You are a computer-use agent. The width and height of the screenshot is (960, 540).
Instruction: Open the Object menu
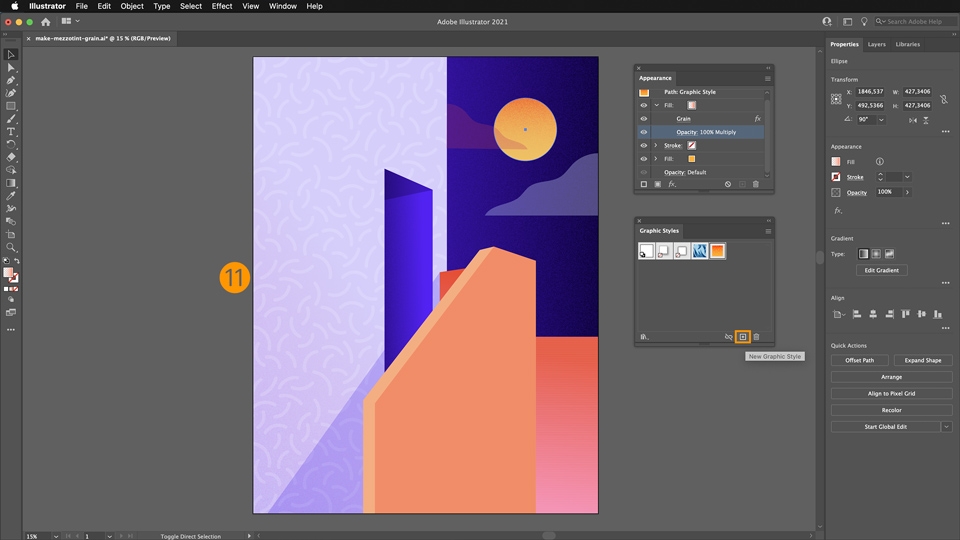[x=132, y=6]
